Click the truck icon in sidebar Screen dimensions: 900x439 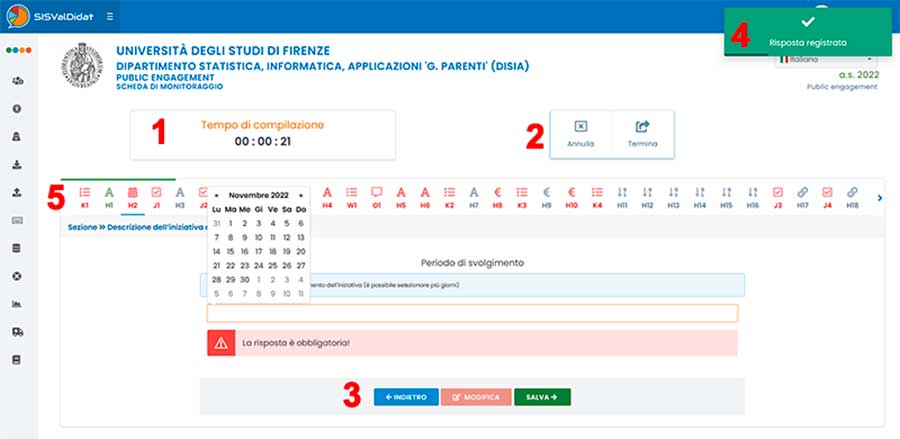[x=17, y=331]
